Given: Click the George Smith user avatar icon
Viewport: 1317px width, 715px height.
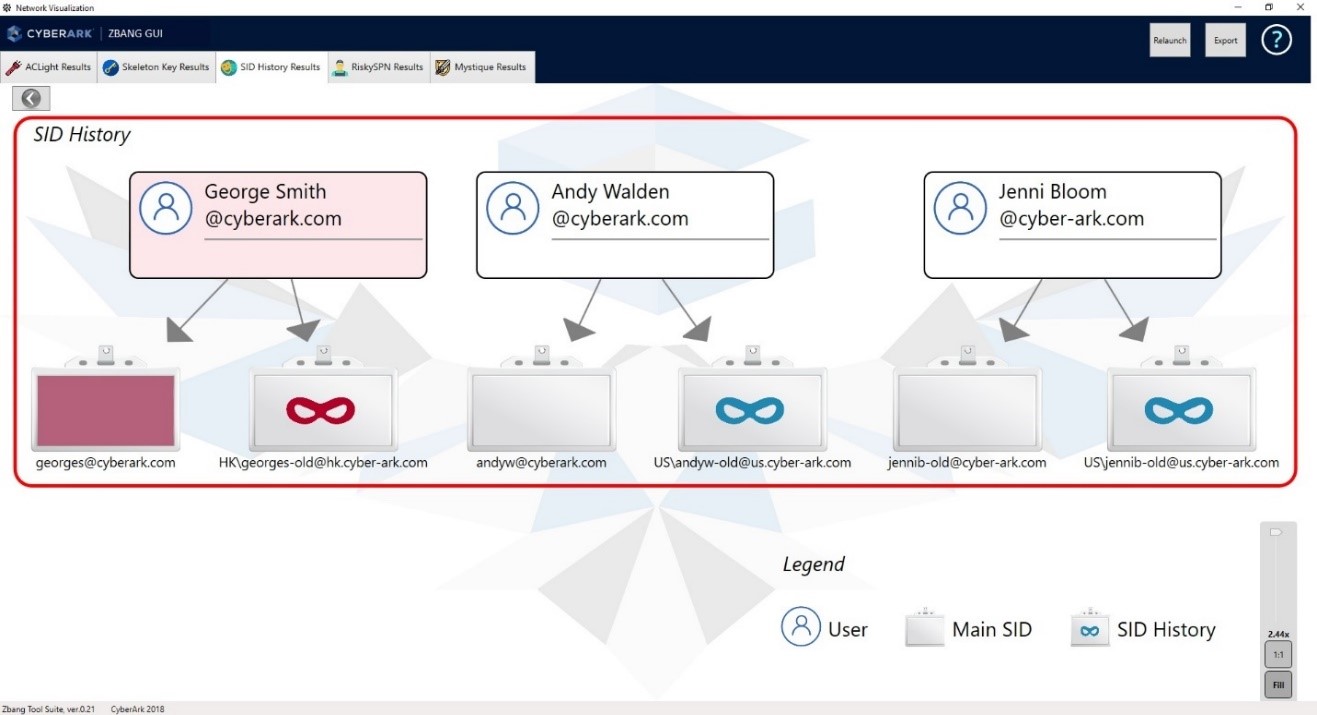Looking at the screenshot, I should [166, 207].
